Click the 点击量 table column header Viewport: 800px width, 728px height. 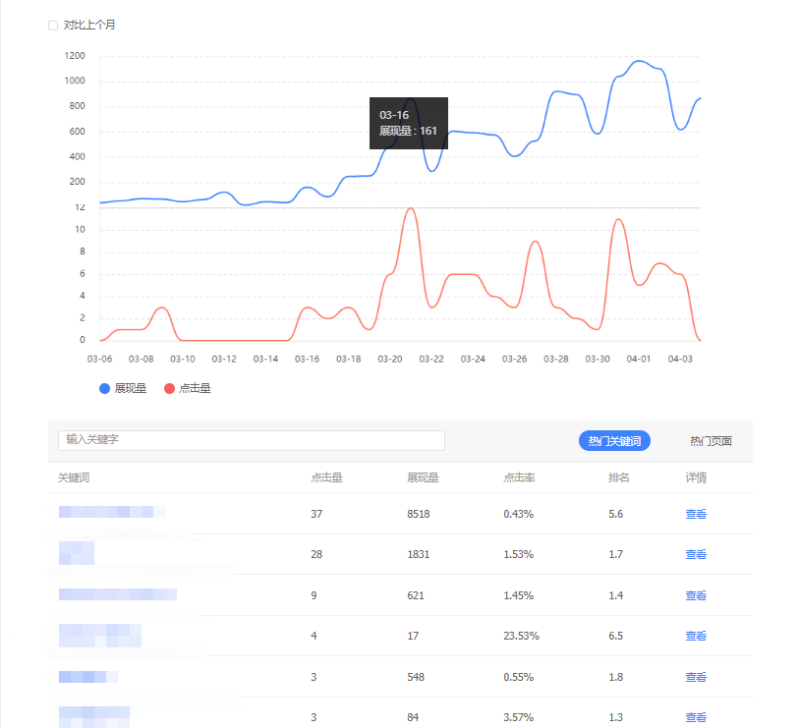pyautogui.click(x=326, y=478)
